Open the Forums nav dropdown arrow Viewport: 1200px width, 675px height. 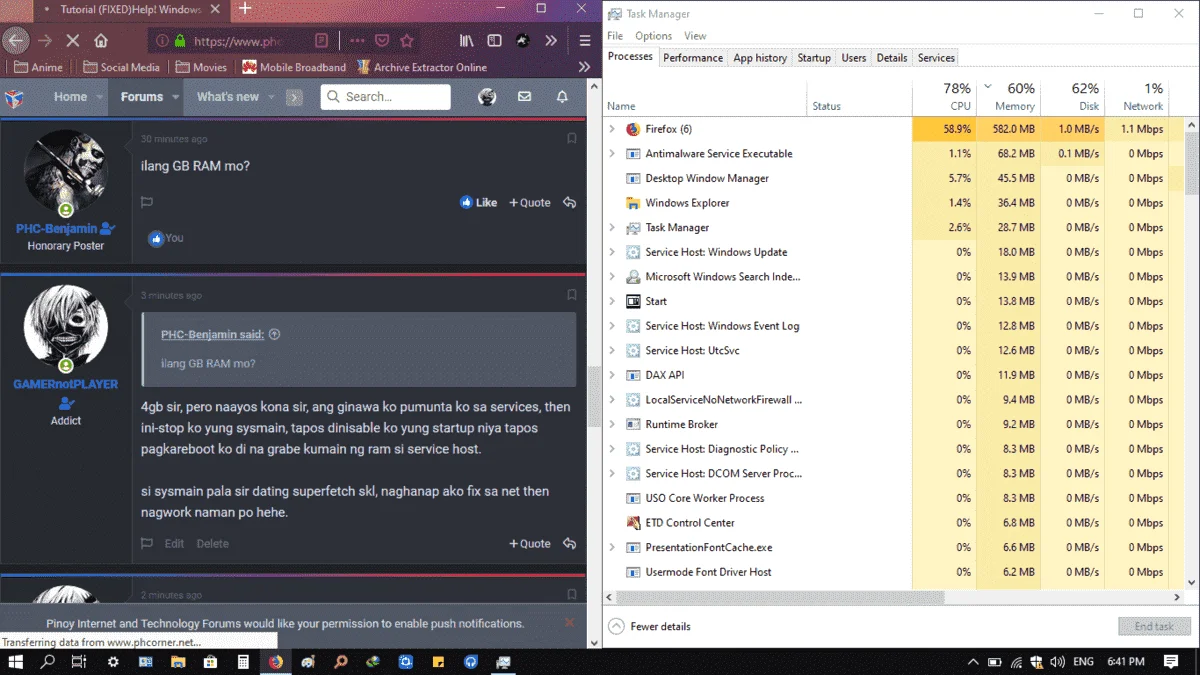[175, 98]
